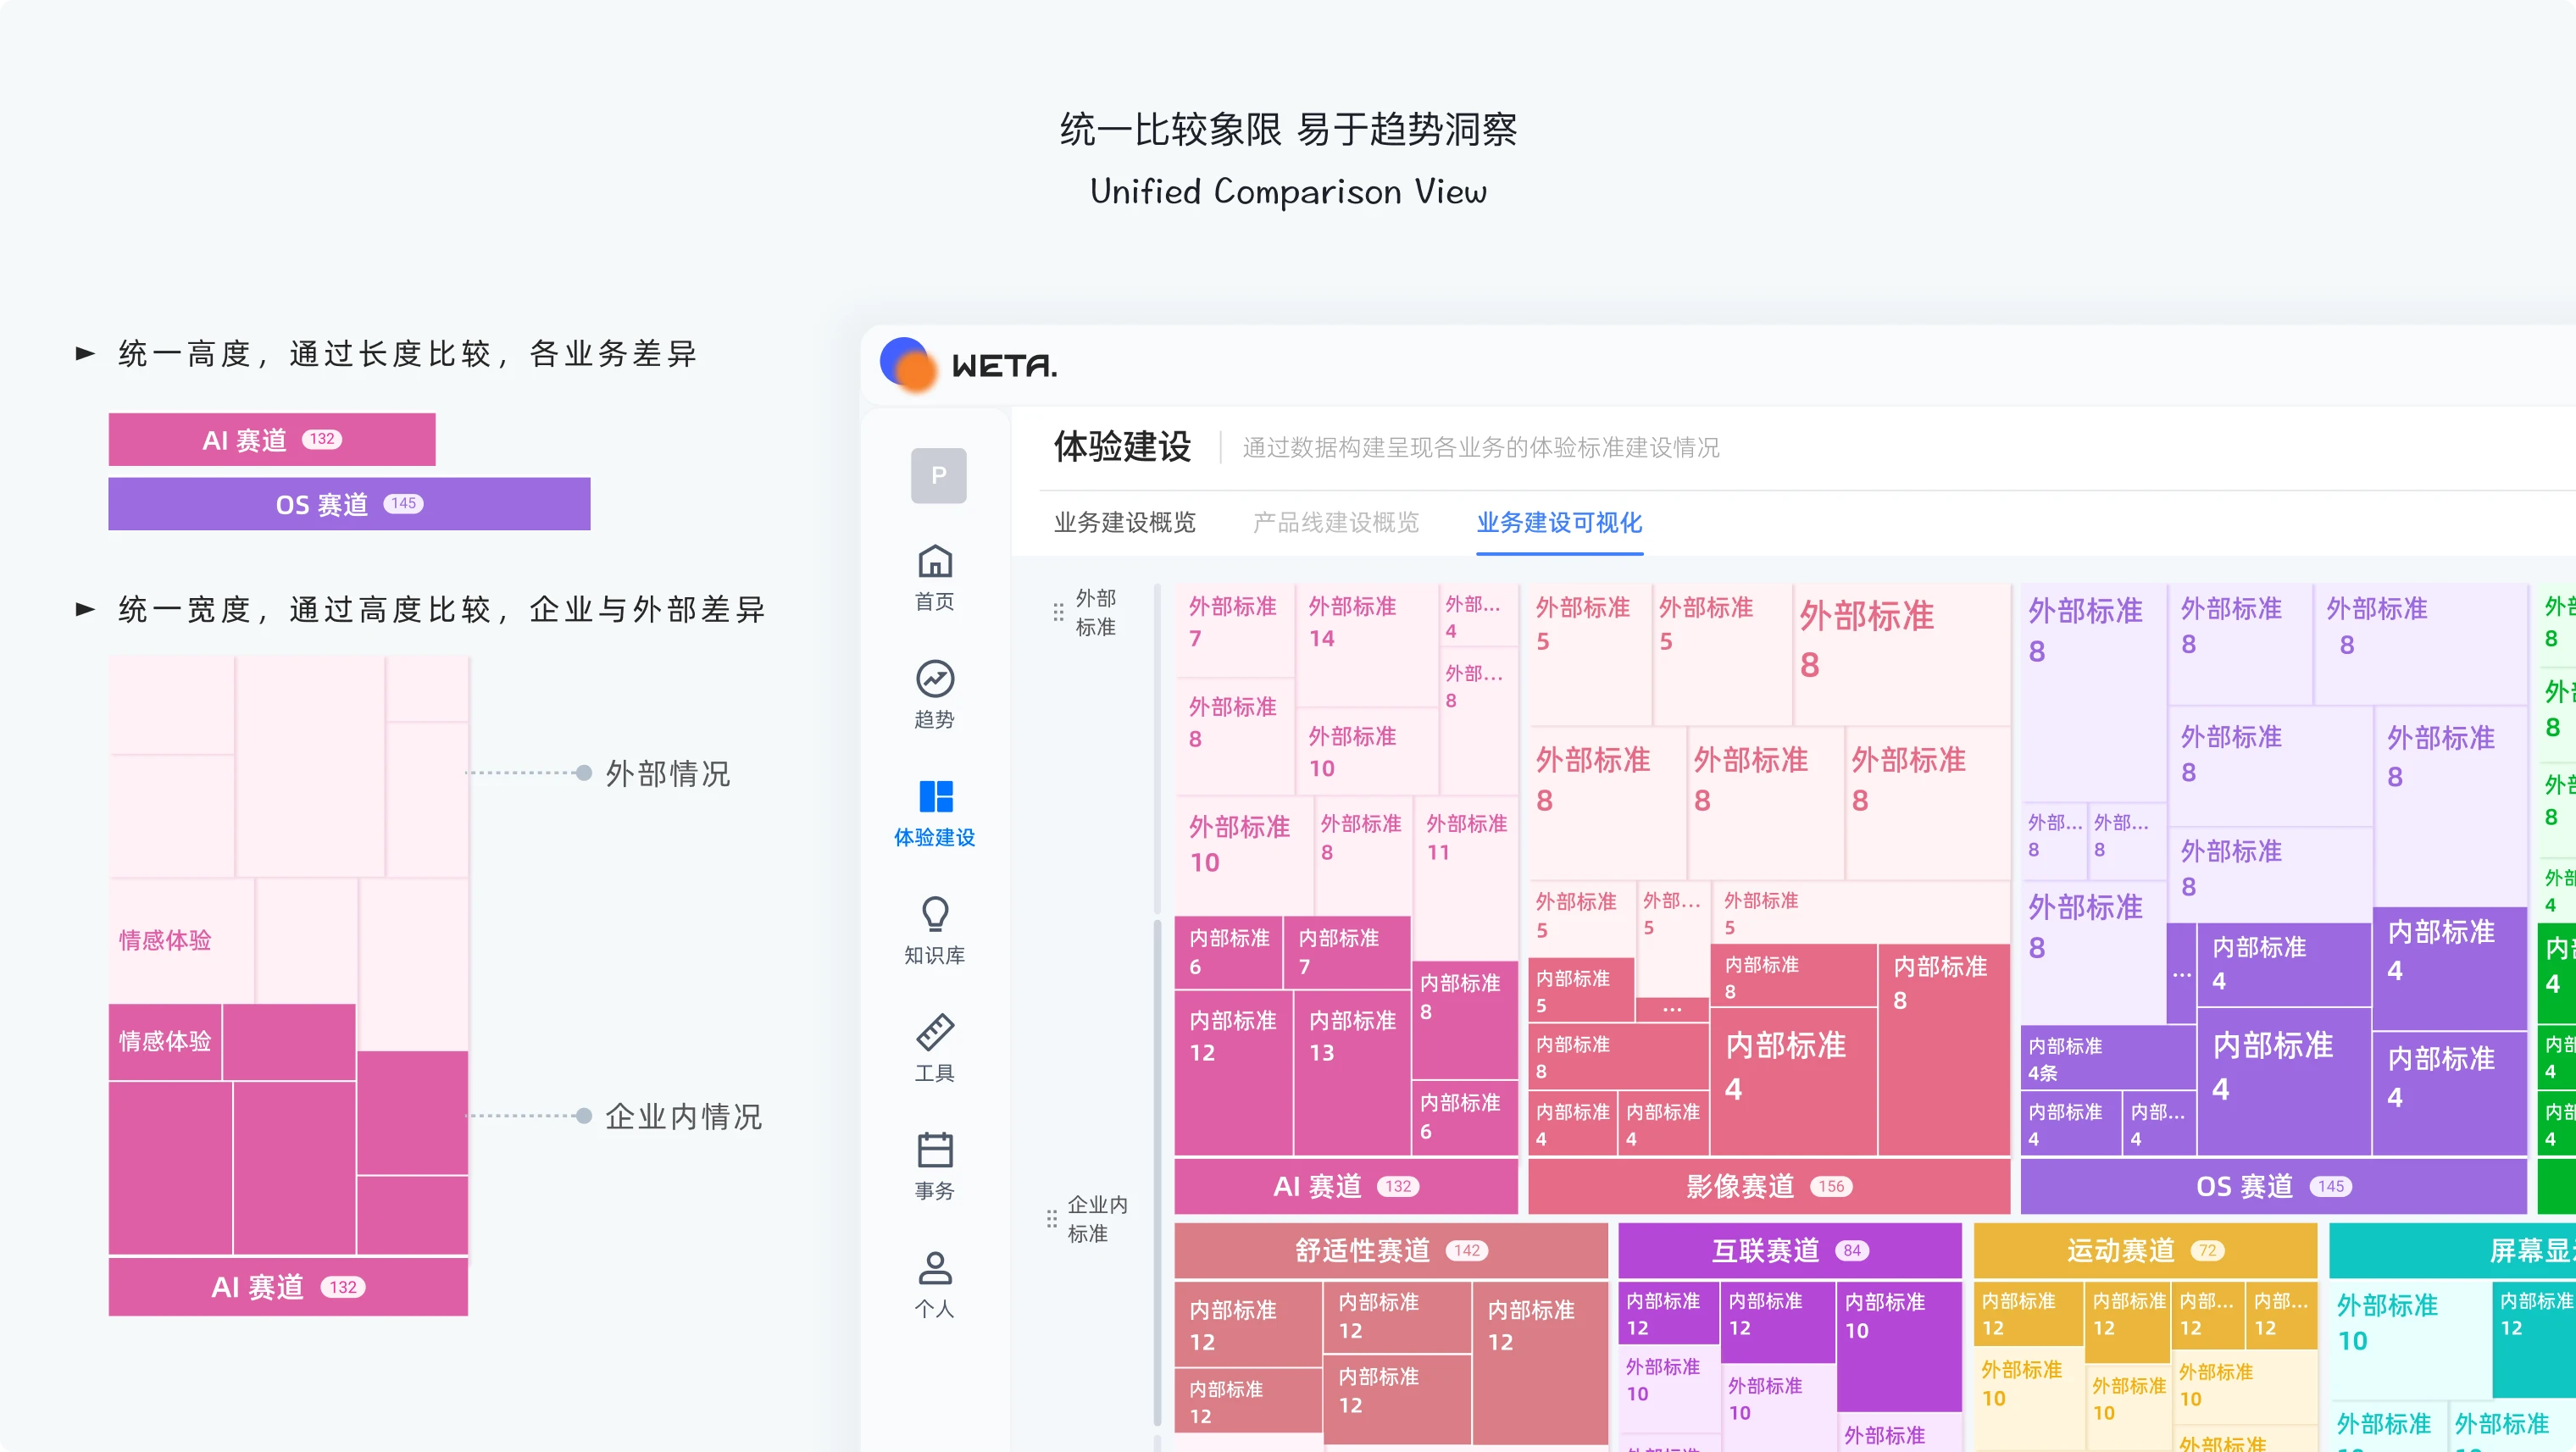2576x1452 pixels.
Task: Select the 外部标准 7 tile in AI 赛道
Action: (1234, 632)
